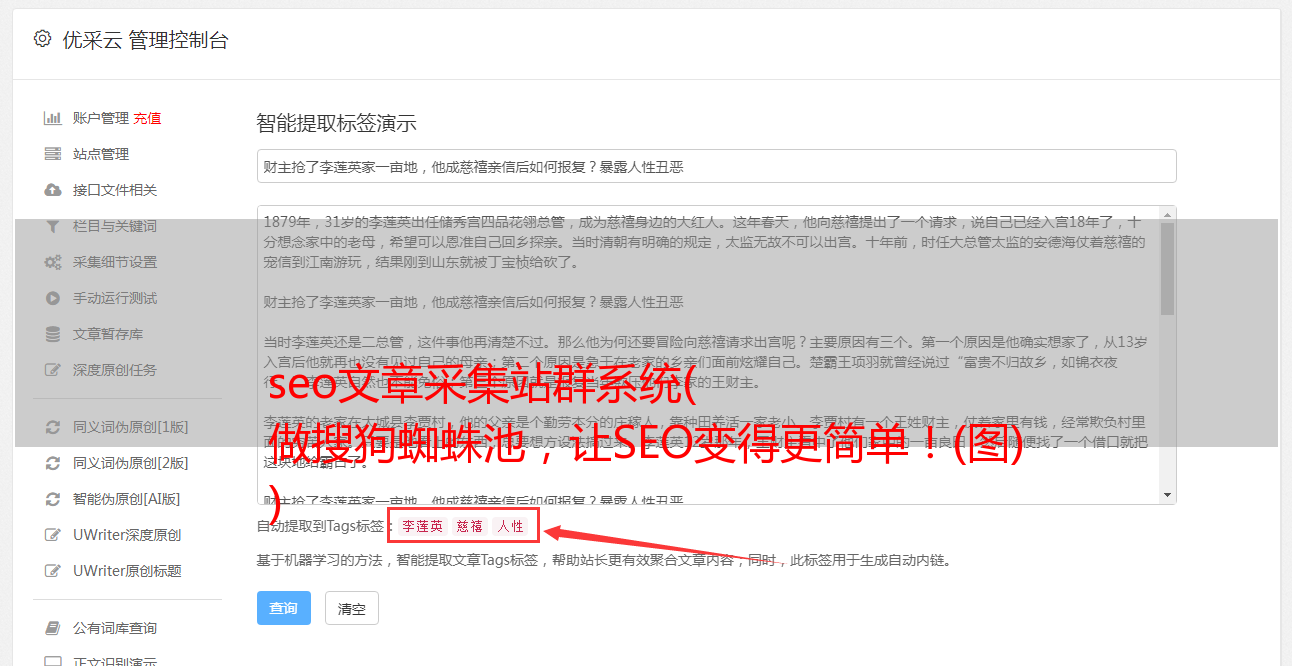Click the 慈禧 extracted tag
The height and width of the screenshot is (666, 1292).
click(469, 526)
